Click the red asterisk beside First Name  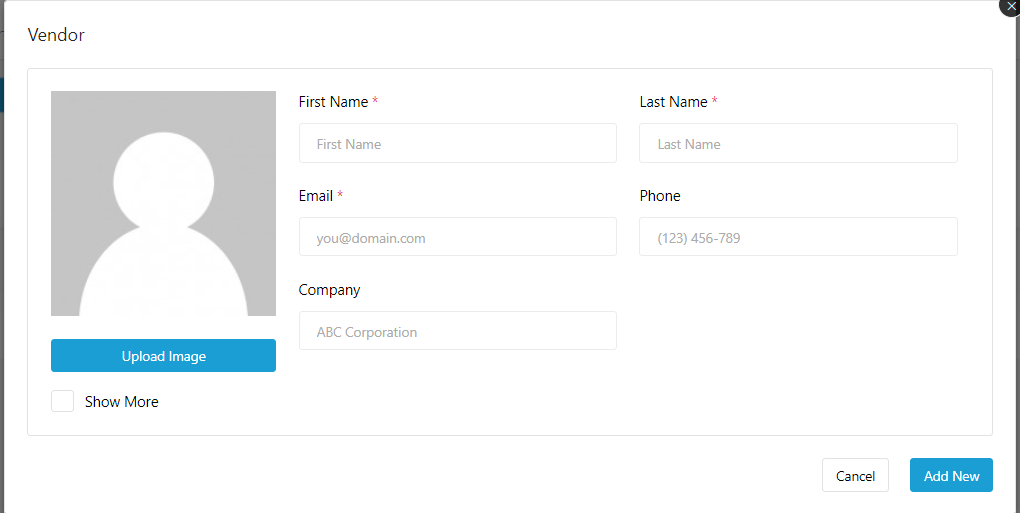[x=375, y=101]
